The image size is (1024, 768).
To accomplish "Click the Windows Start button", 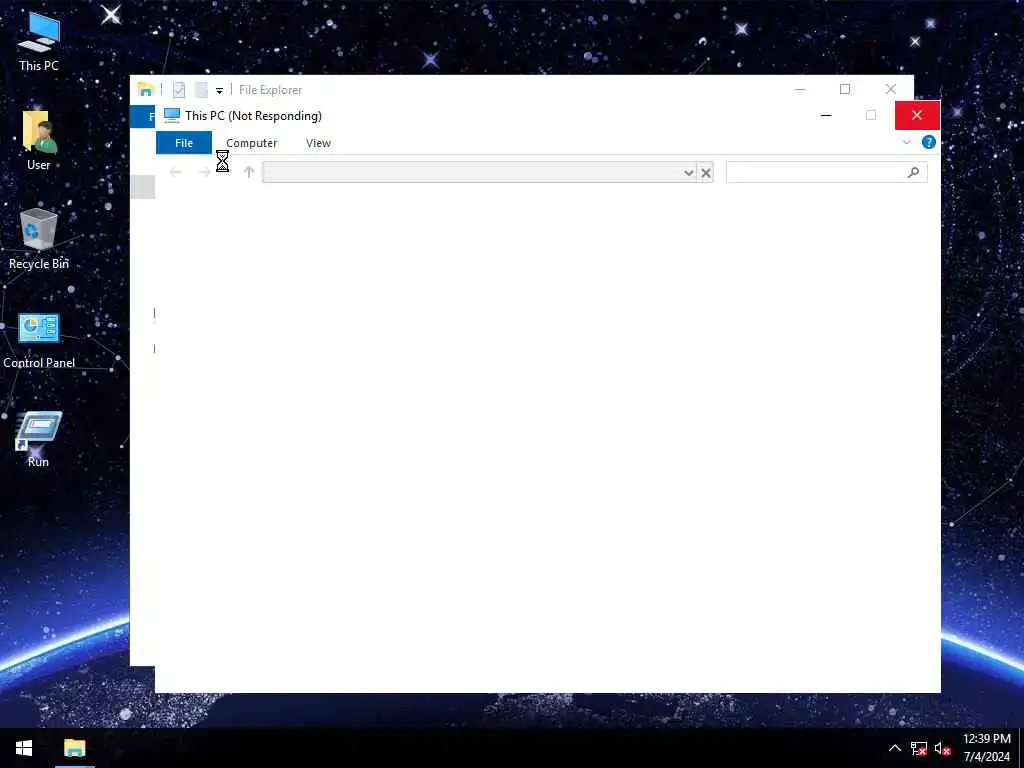I will coord(24,748).
